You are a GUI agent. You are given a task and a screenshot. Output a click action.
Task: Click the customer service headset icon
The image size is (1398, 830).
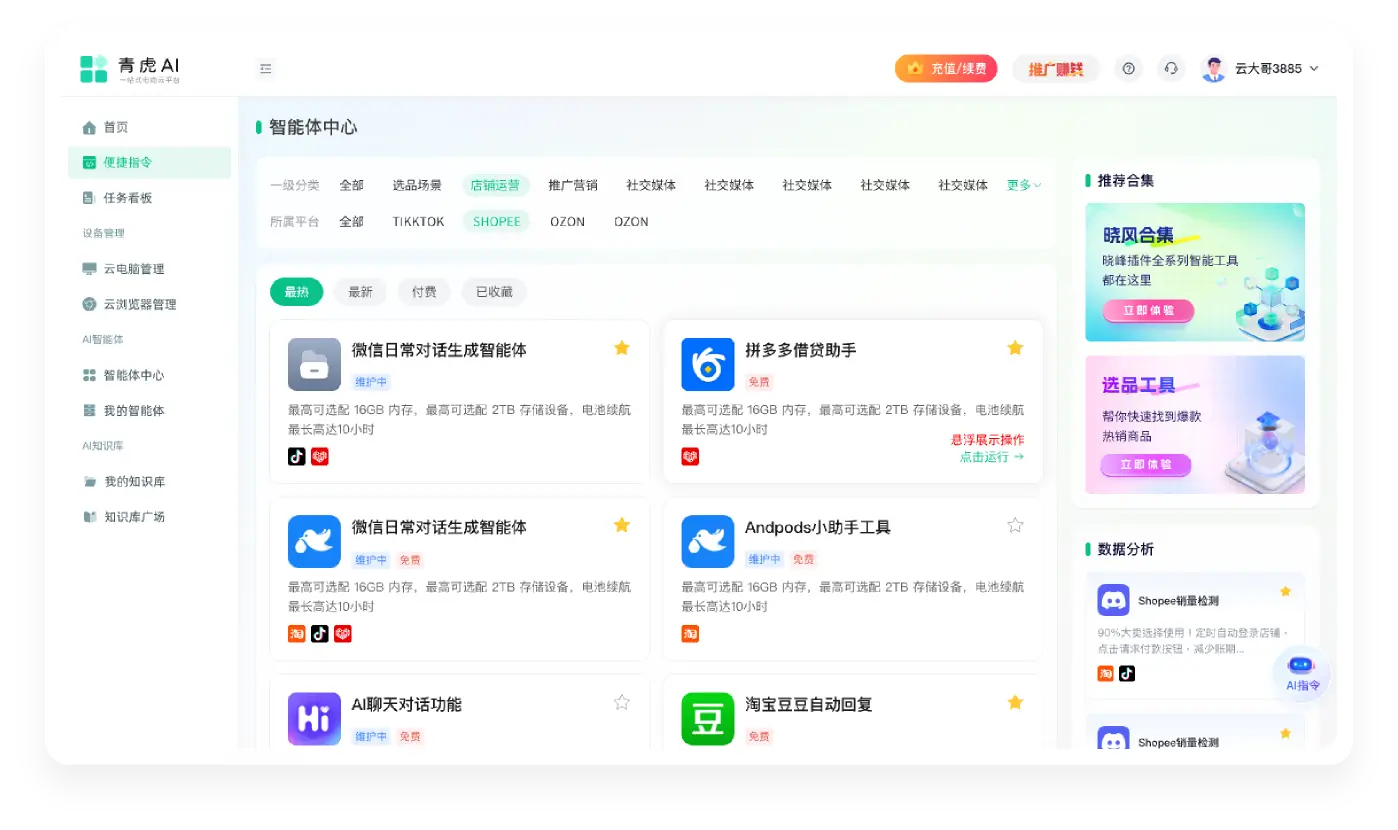pyautogui.click(x=1171, y=69)
